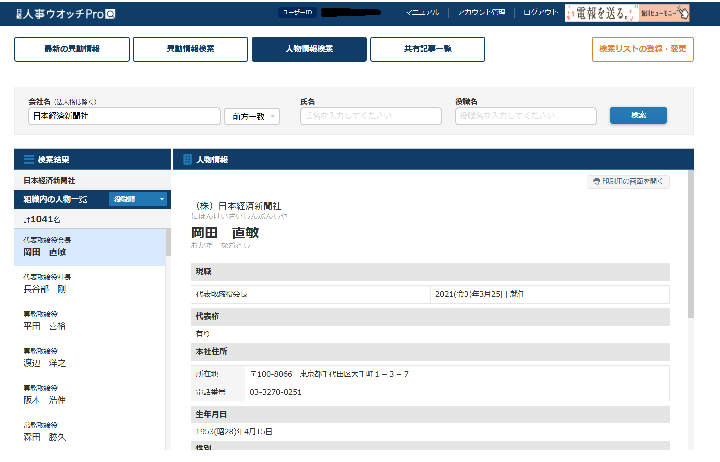Select 長谷部 剛 in the result list
Viewport: 720px width, 462px height.
point(90,284)
